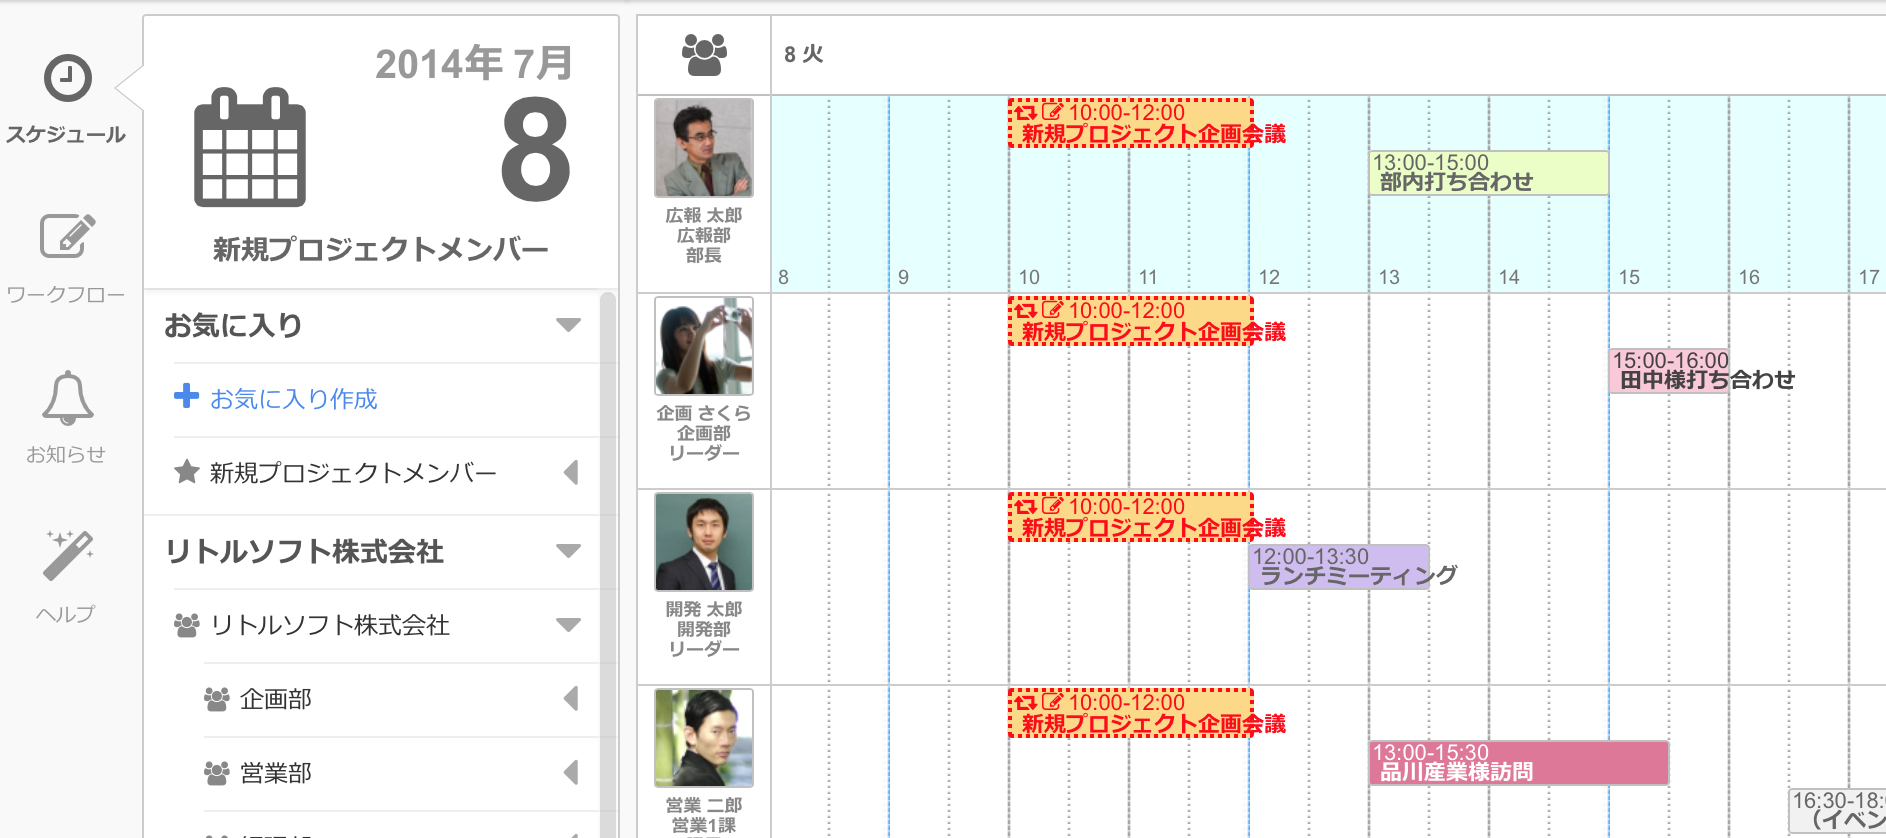Click the edit icon on 営業 二郎's 10:00 meeting

tap(1052, 703)
